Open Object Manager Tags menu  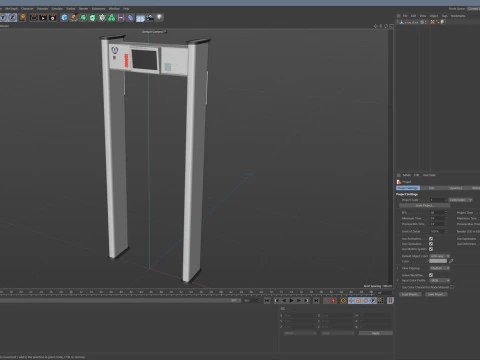coord(444,16)
